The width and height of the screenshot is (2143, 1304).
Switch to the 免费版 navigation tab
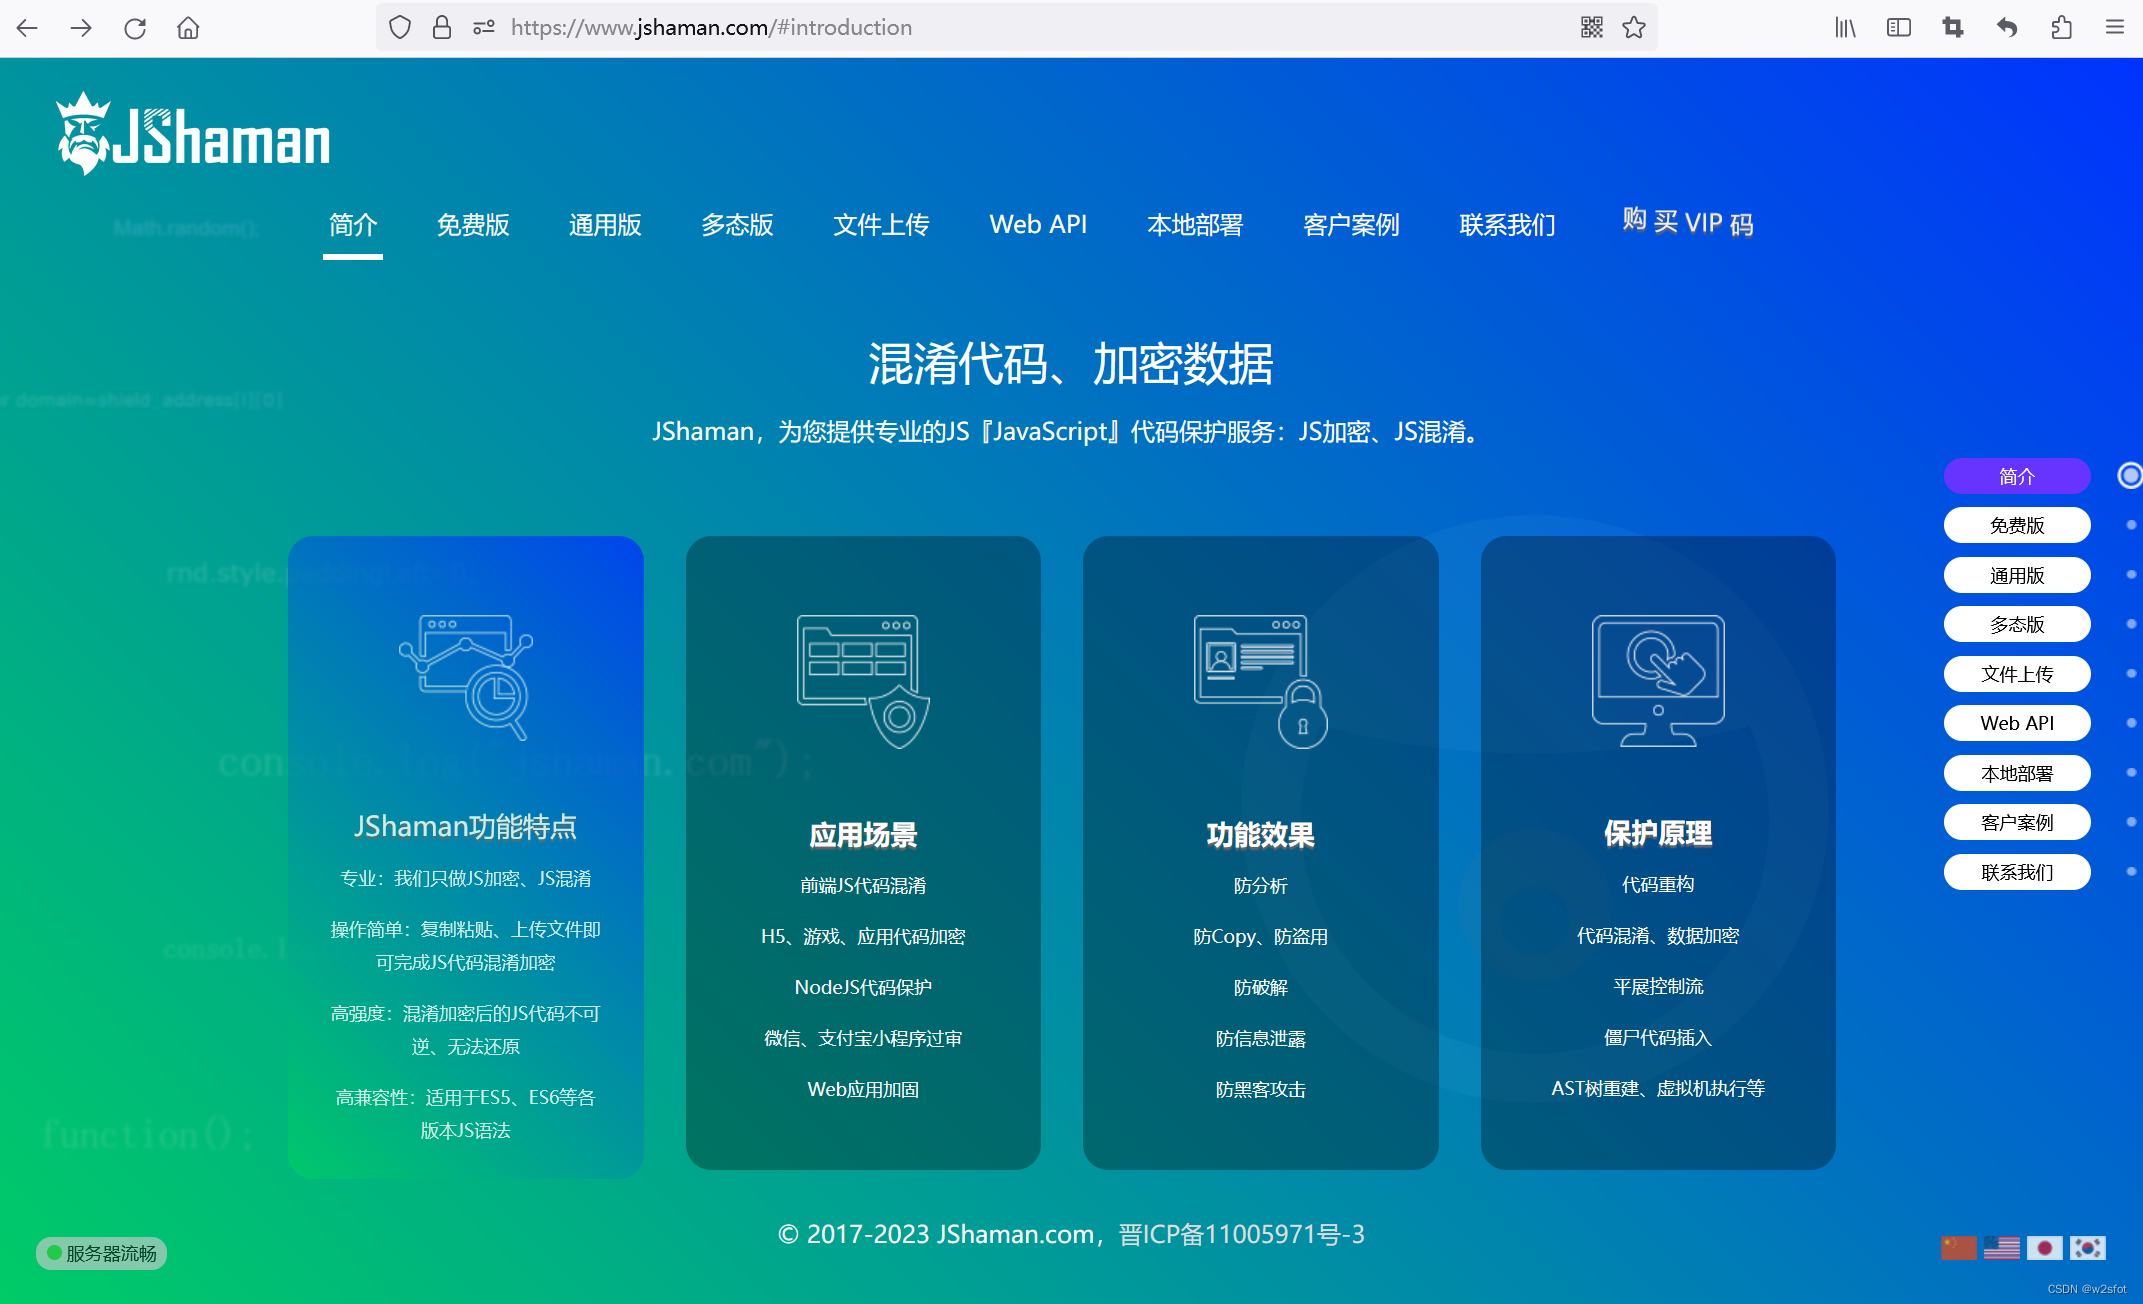coord(474,225)
